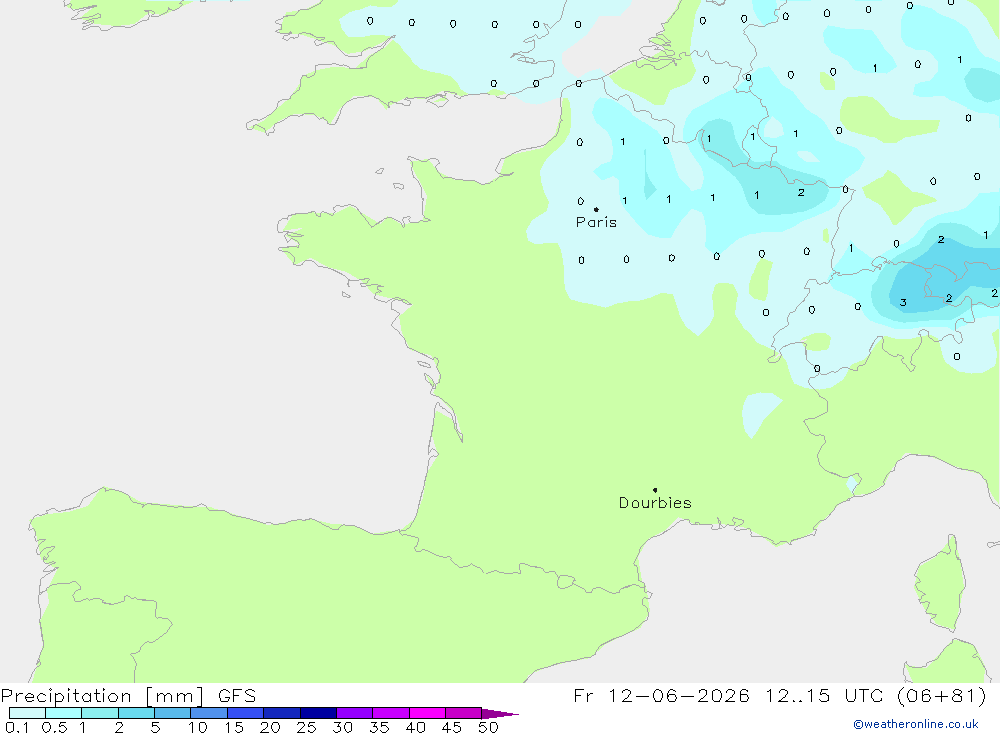Click the Dourbies city label
The width and height of the screenshot is (1000, 733).
tap(655, 503)
